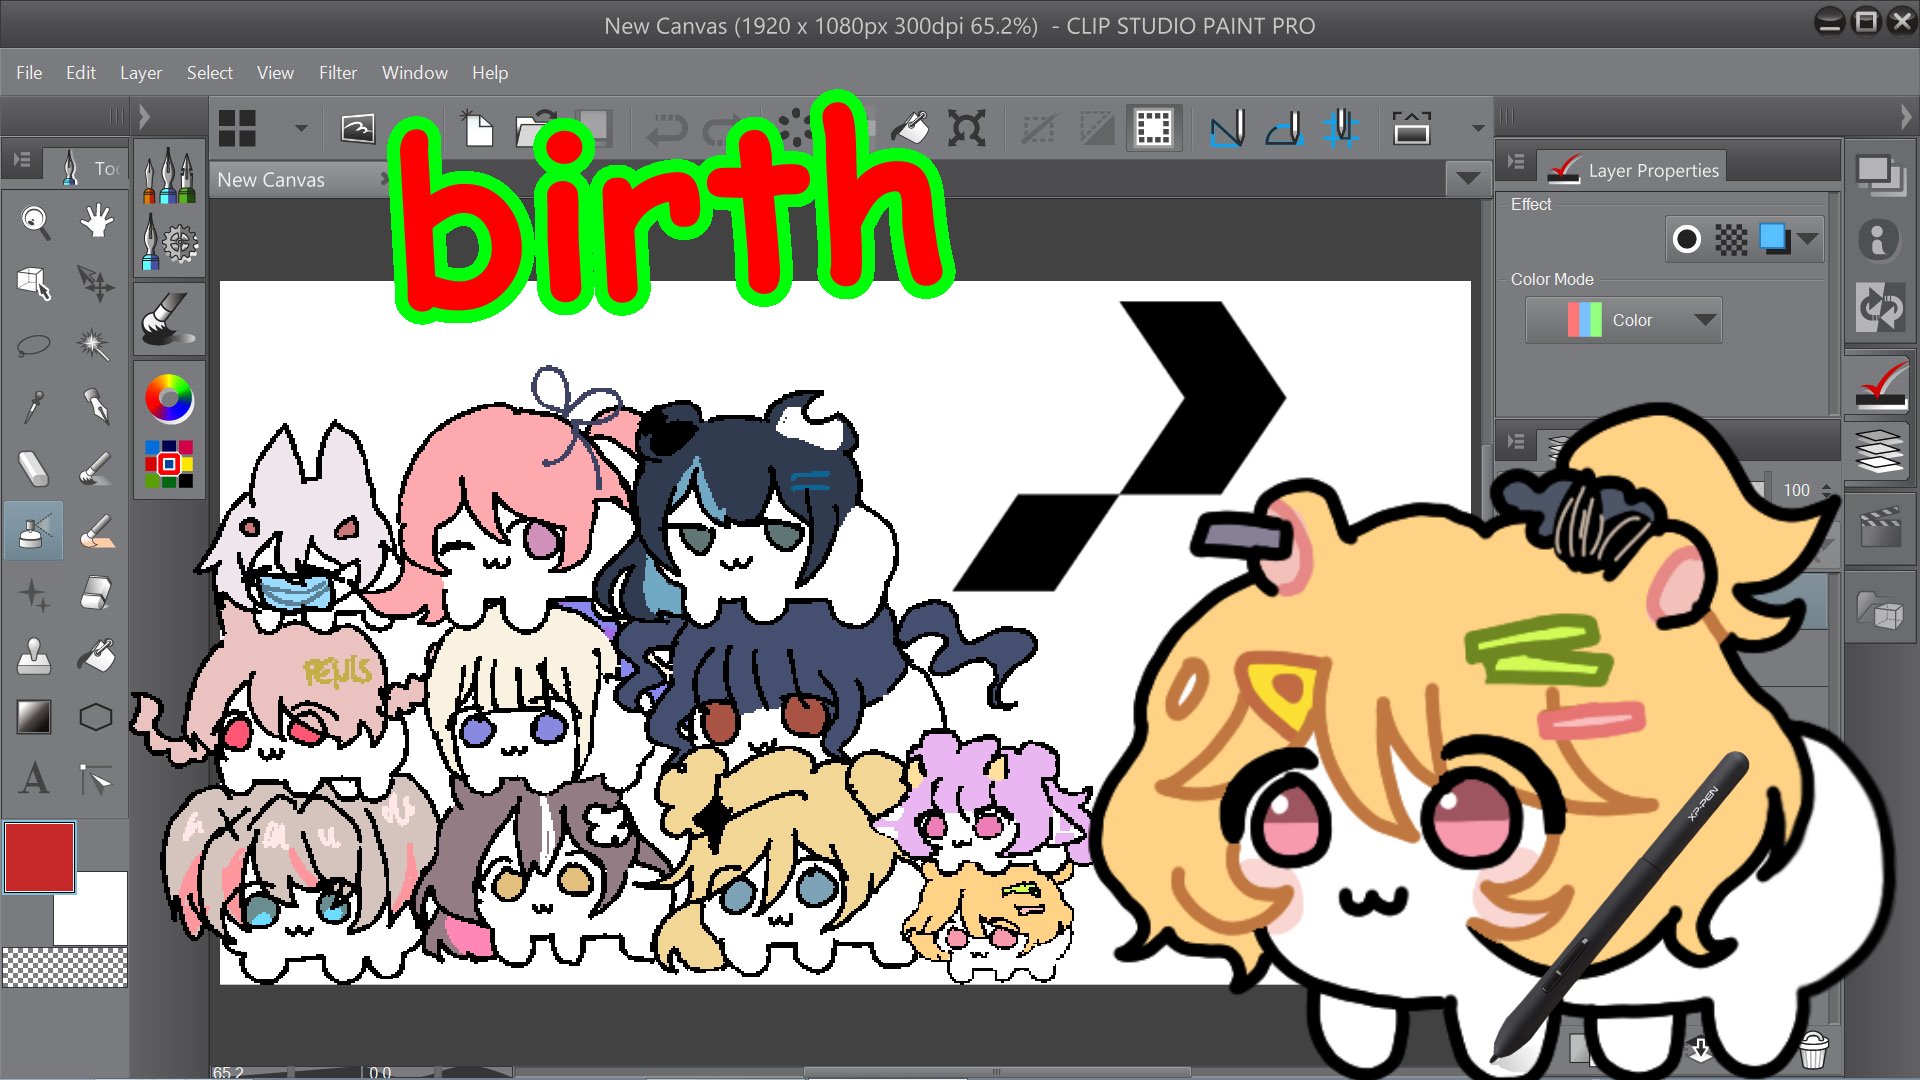Click the red main color swatch
Screen dimensions: 1920x1080
click(40, 857)
